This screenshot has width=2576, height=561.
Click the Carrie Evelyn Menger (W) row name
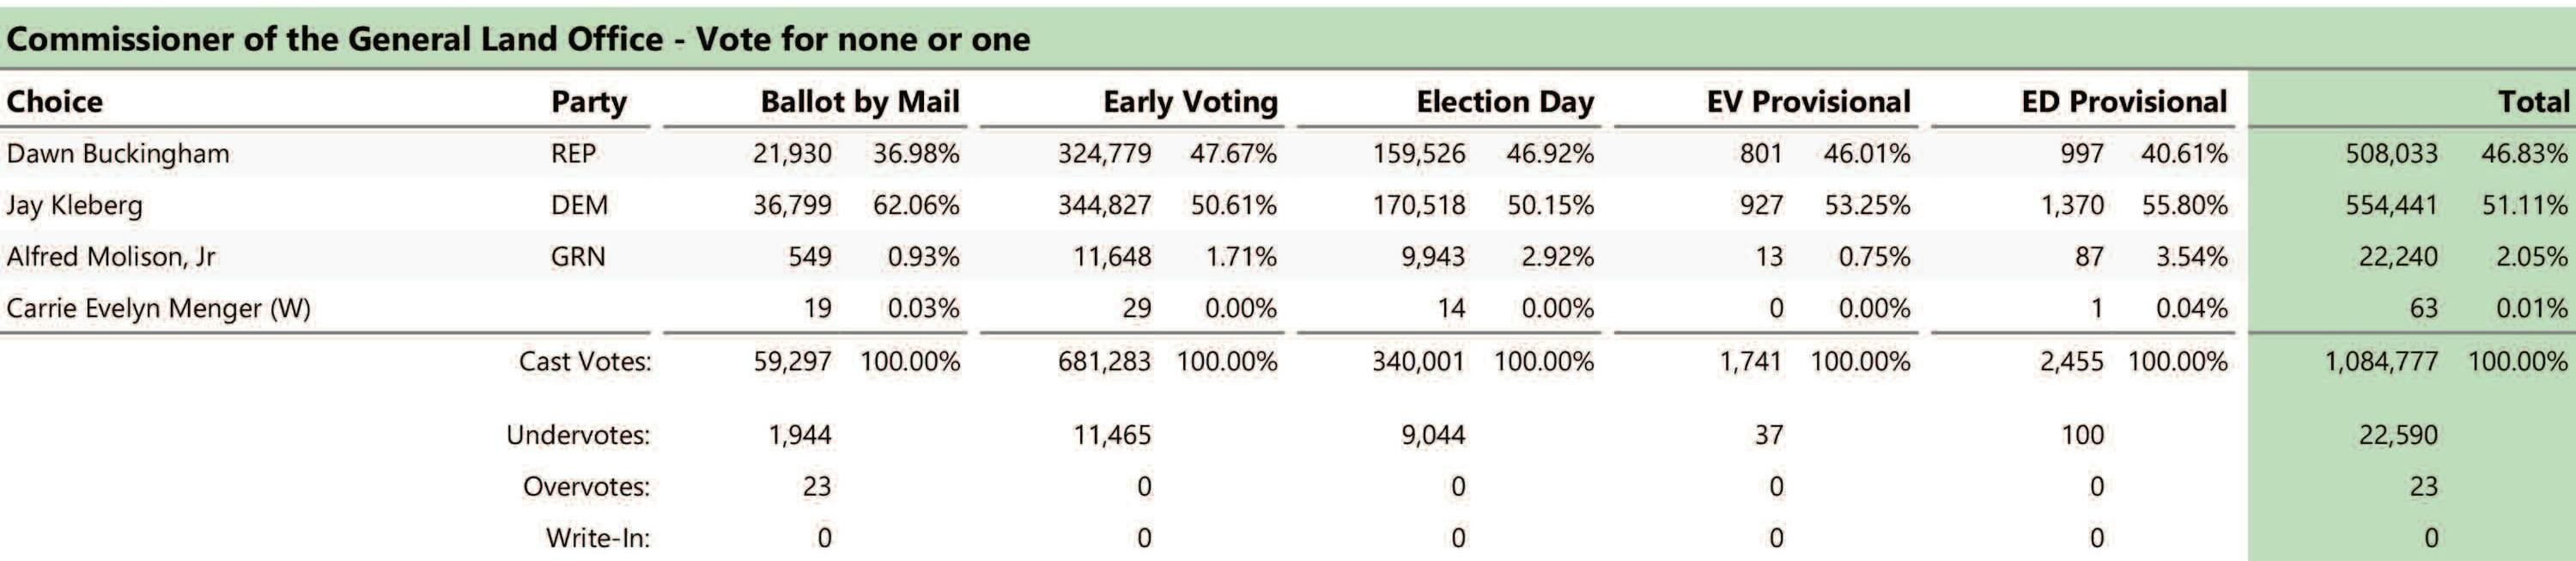159,308
